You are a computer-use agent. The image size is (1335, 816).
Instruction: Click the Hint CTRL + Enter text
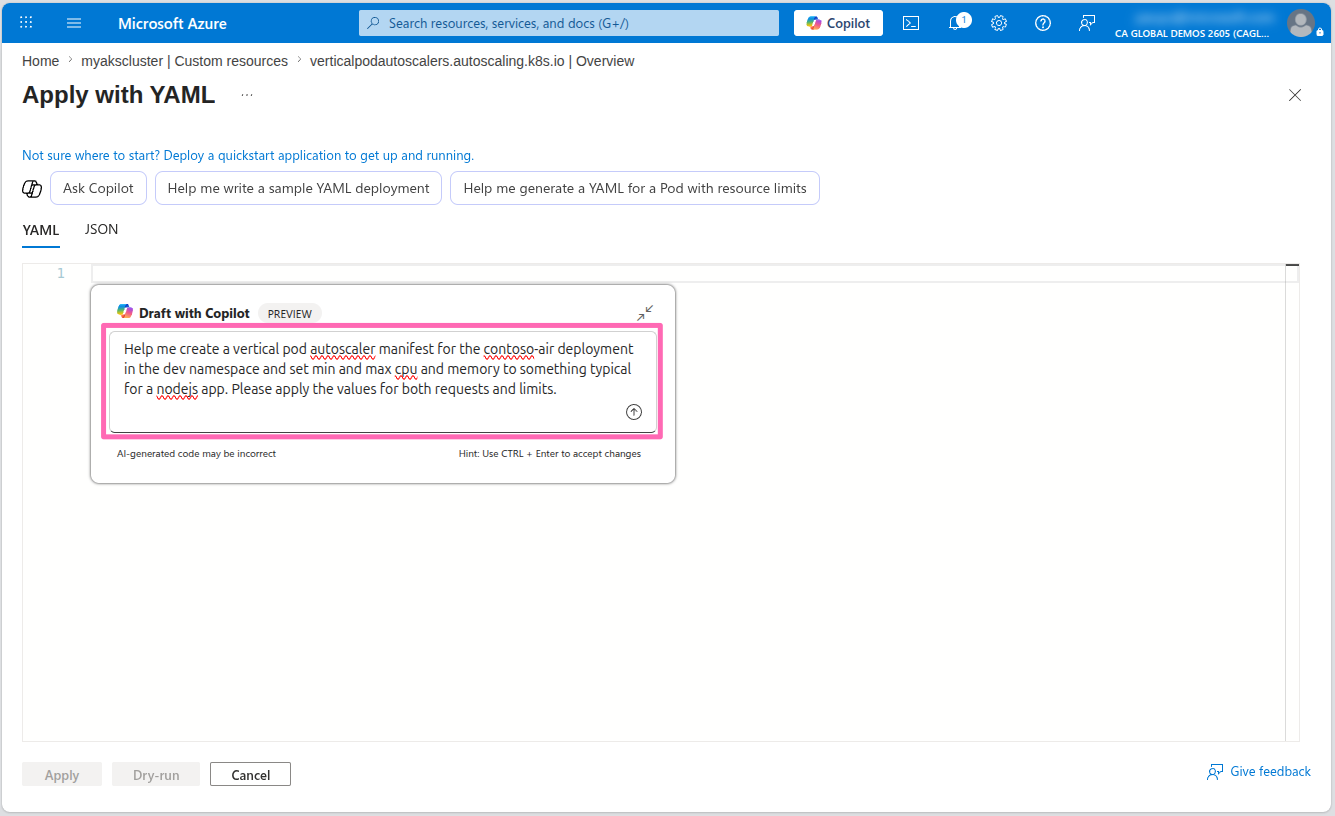[550, 454]
